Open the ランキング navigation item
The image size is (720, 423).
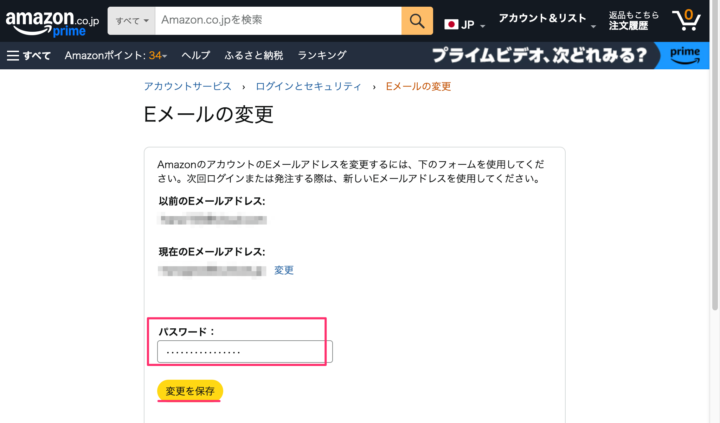tap(322, 55)
